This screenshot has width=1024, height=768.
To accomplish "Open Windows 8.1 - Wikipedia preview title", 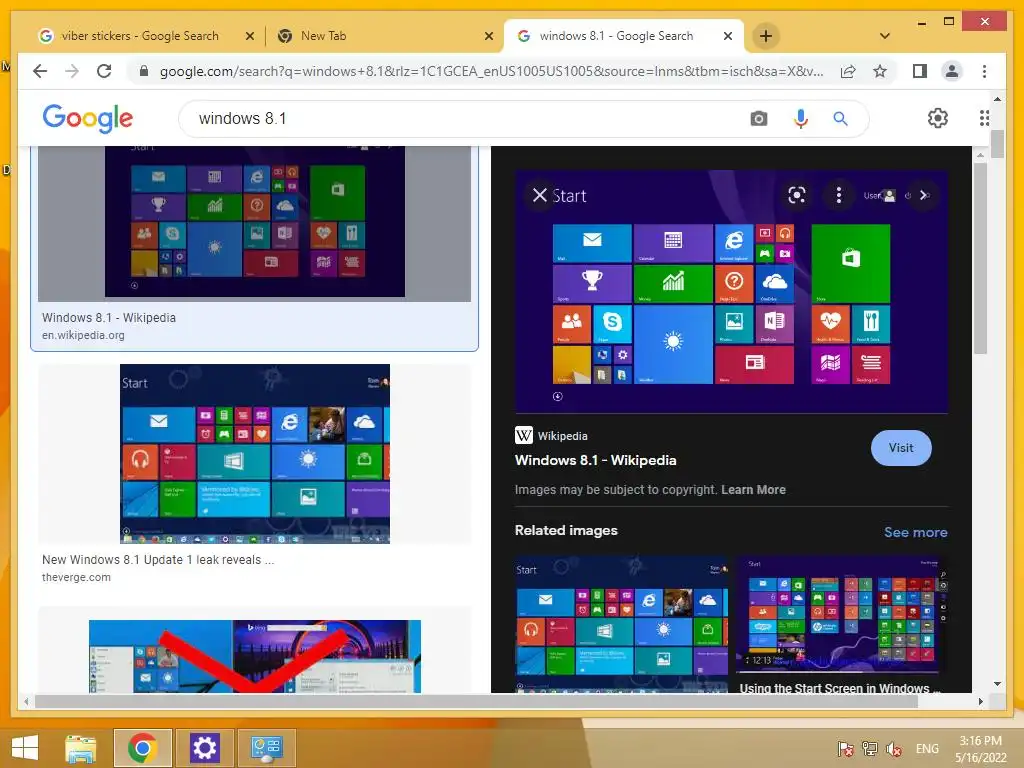I will [595, 460].
